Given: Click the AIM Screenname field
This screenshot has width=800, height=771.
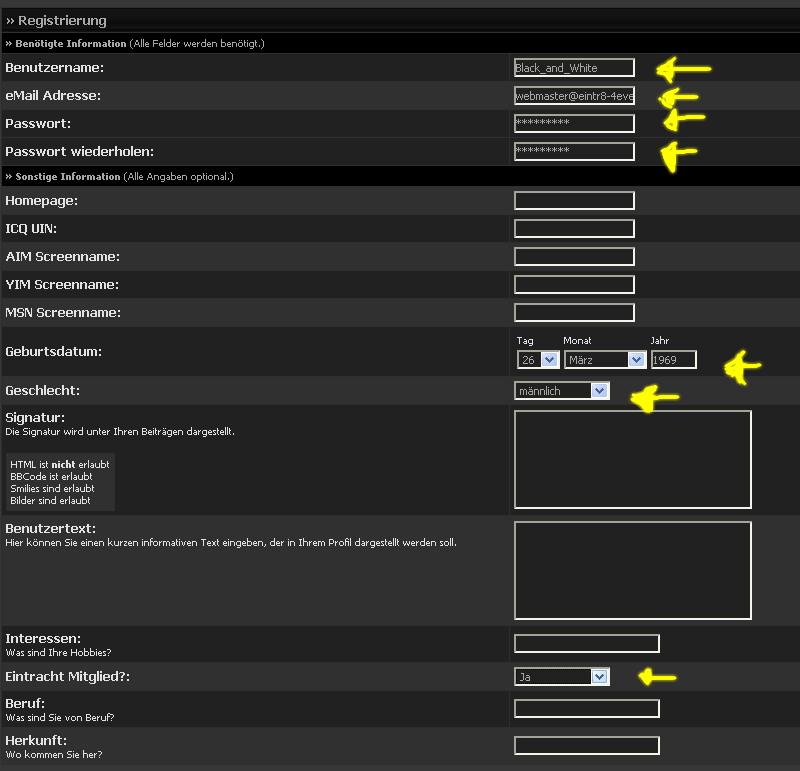Looking at the screenshot, I should point(574,257).
